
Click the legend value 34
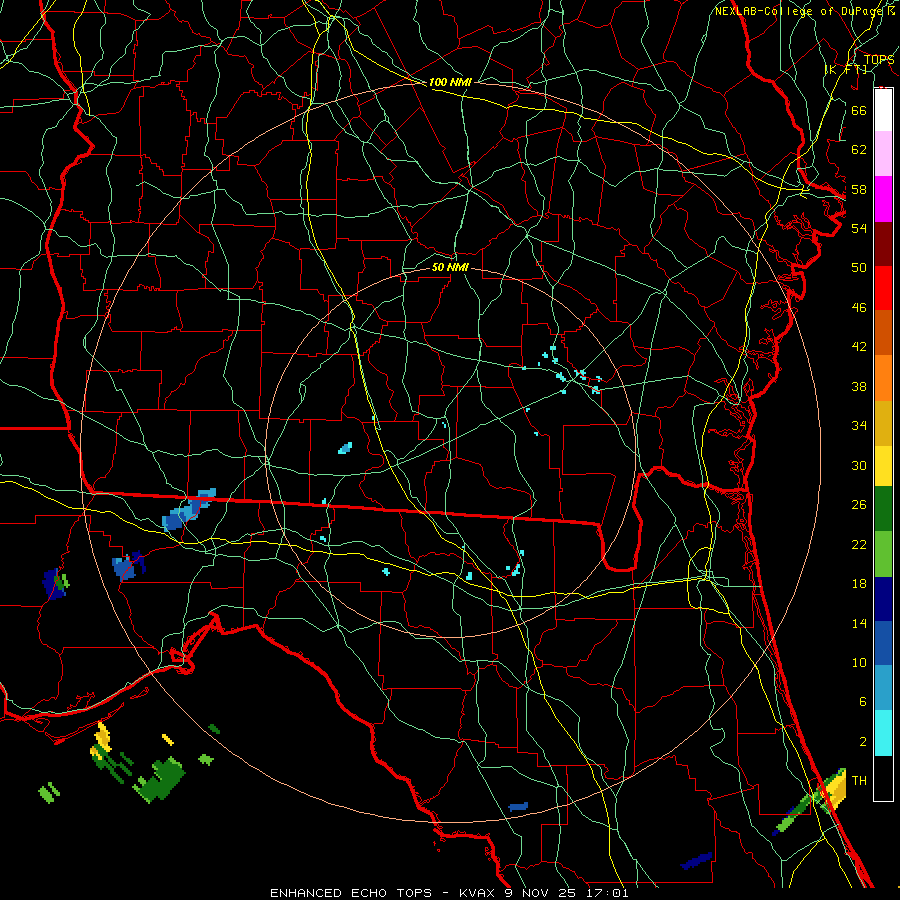[x=859, y=425]
